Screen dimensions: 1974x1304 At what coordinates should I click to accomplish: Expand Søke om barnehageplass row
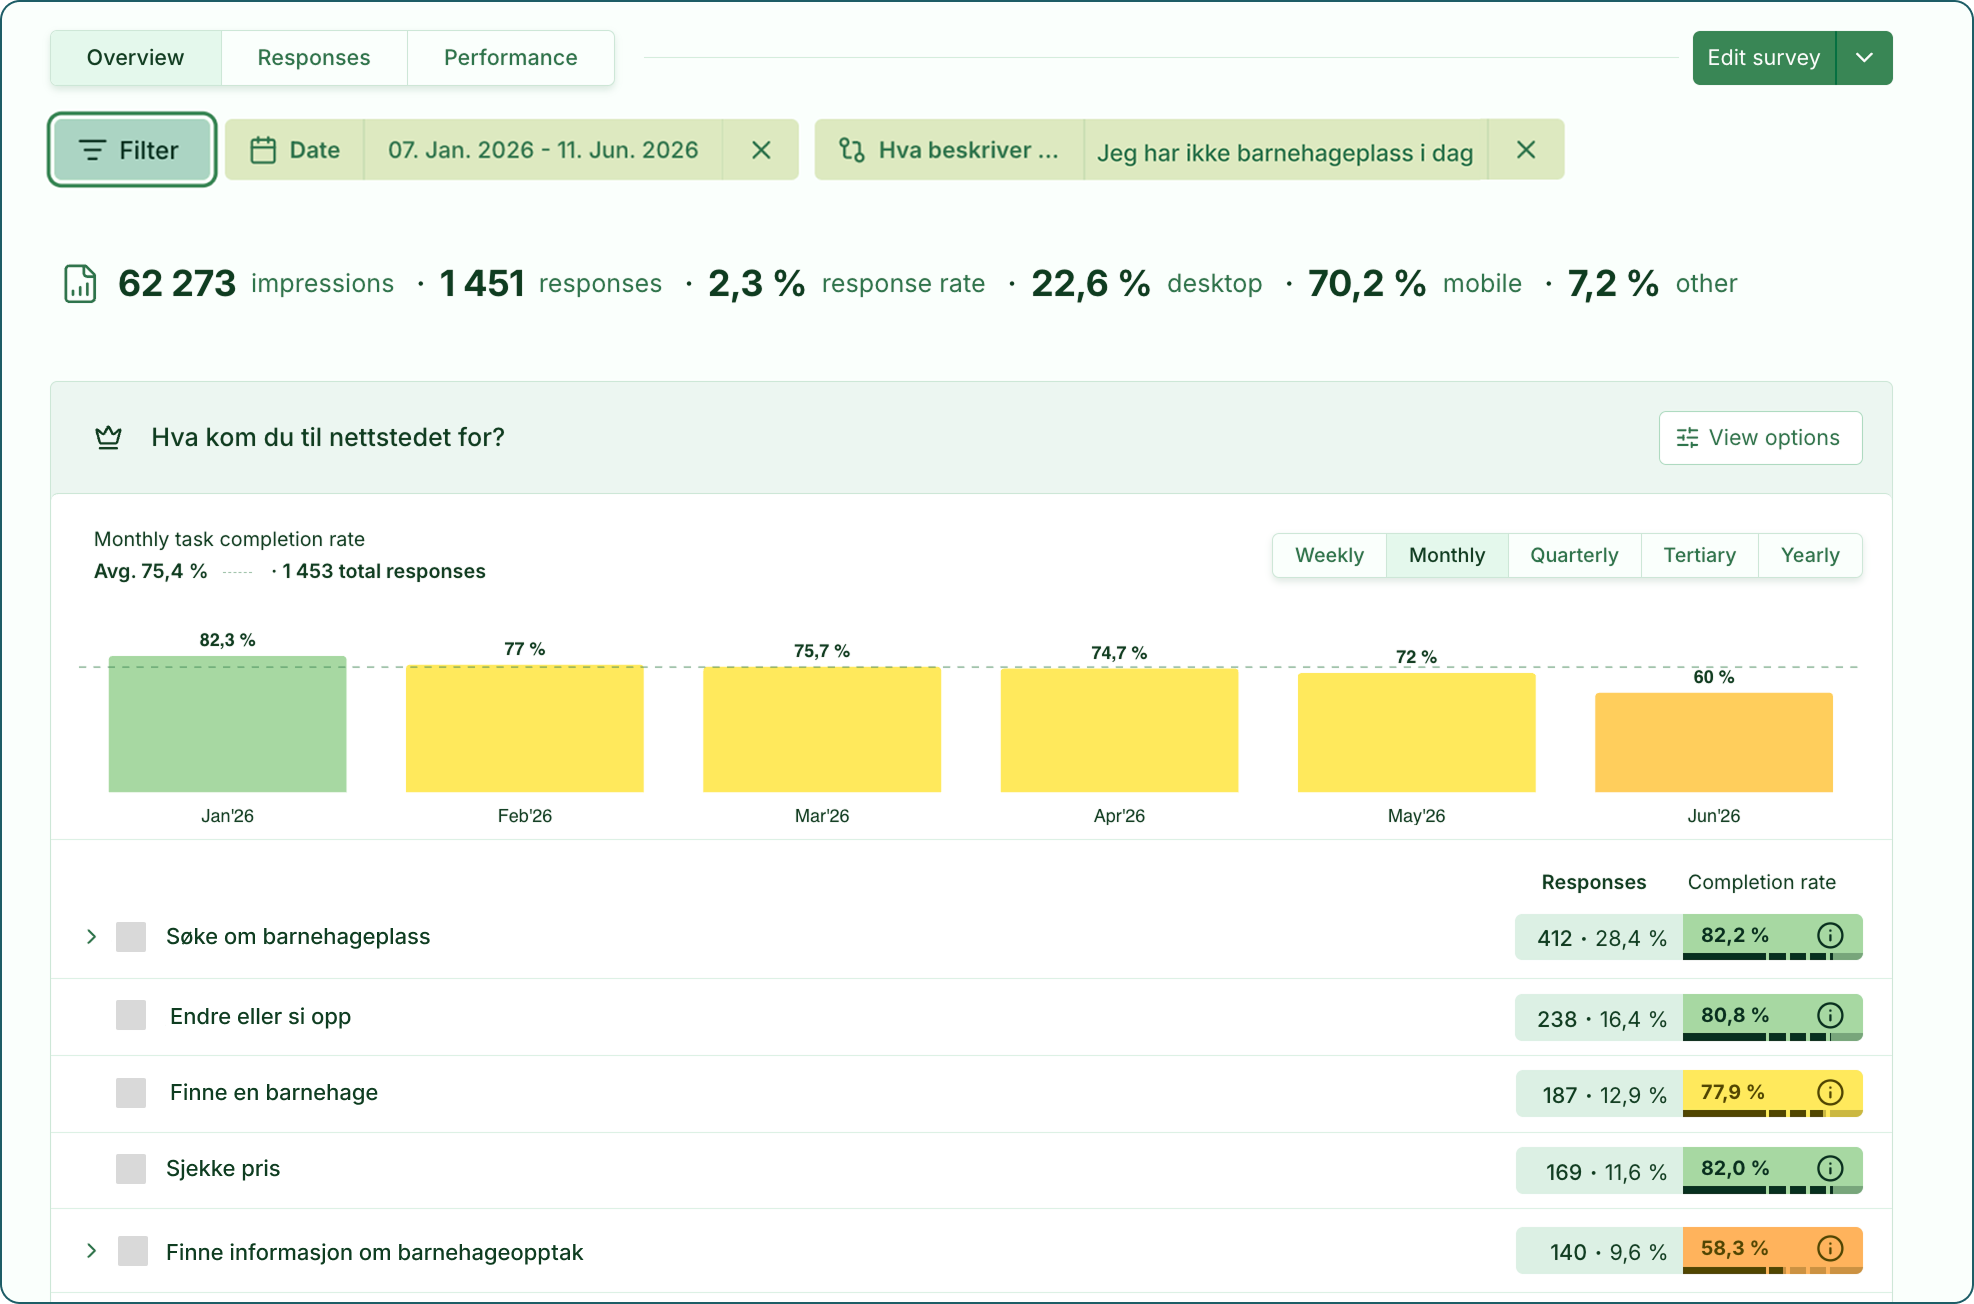pyautogui.click(x=91, y=937)
